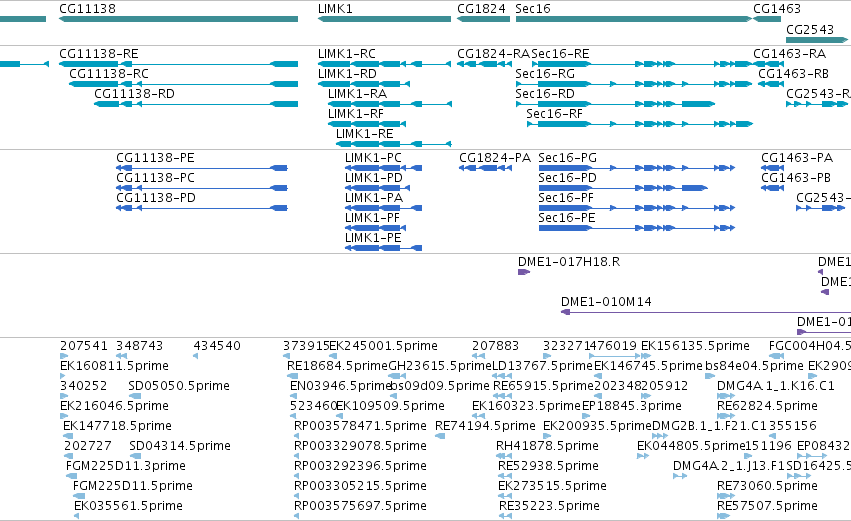The image size is (851, 521).
Task: Click transcript Sec16-RD
Action: (615, 104)
